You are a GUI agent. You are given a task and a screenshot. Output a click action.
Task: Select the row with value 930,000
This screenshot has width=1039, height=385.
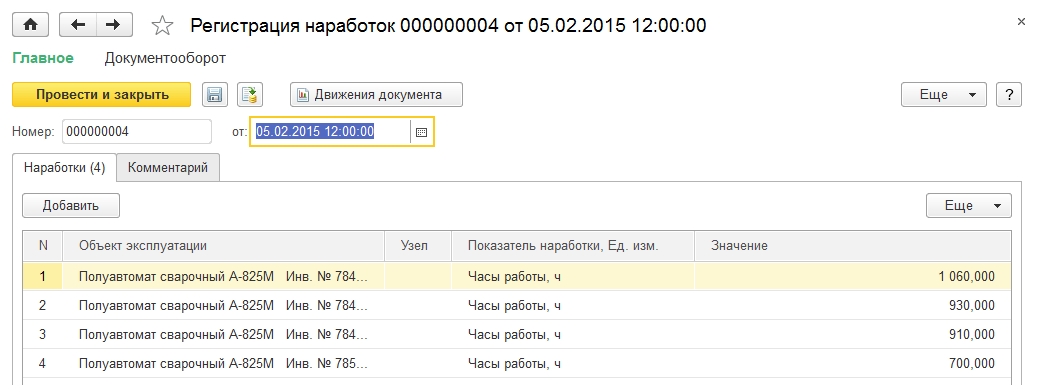(517, 305)
